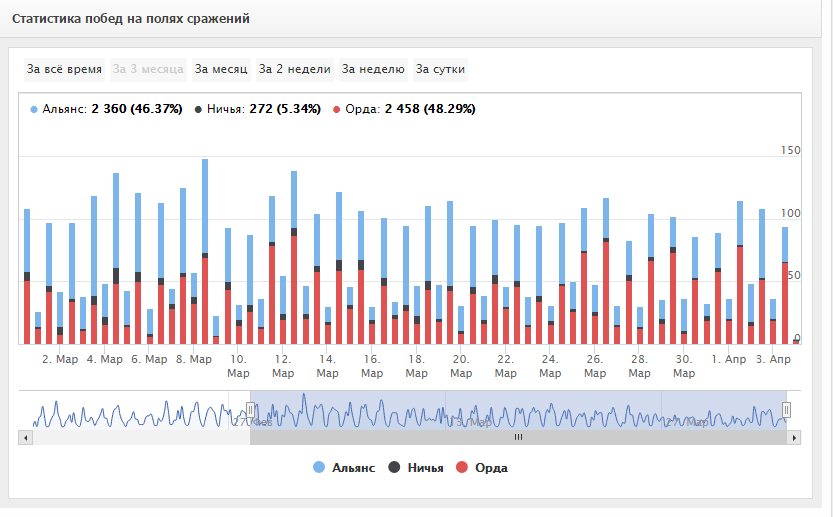Click the blue Альянс legend circle at the bottom
Viewport: 833px width, 517px height.
click(x=319, y=468)
